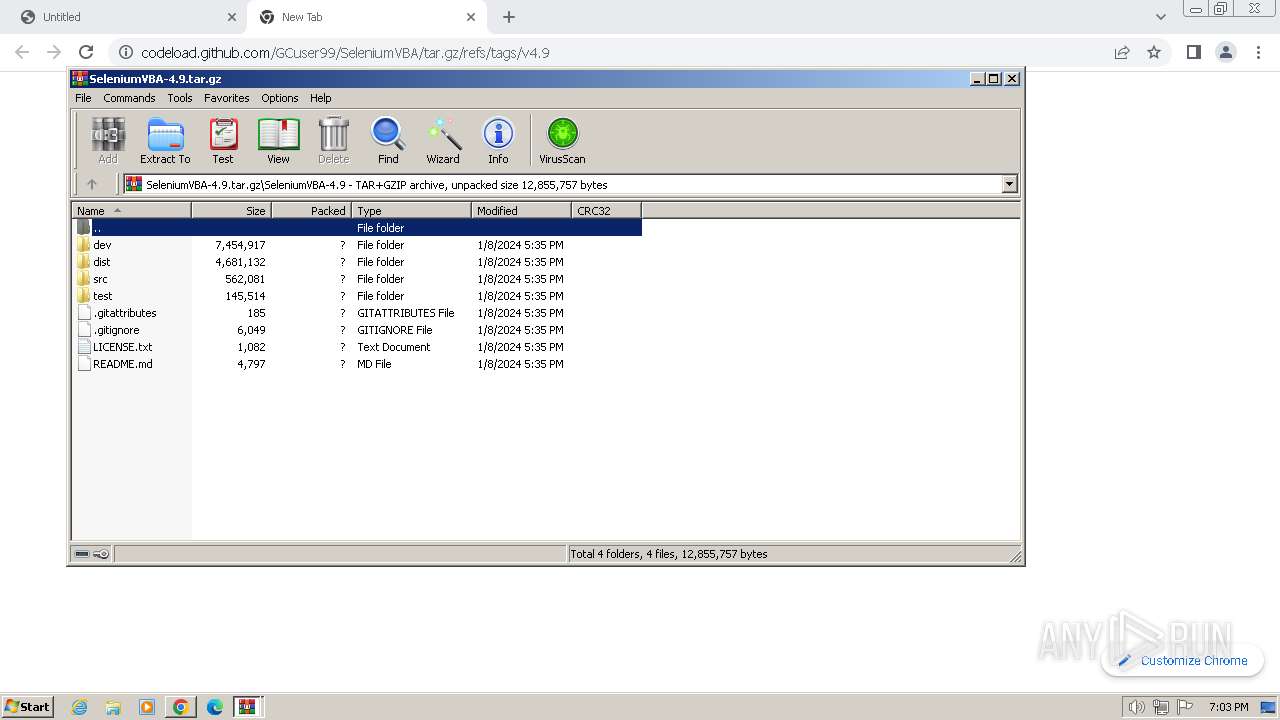Viewport: 1280px width, 720px height.
Task: Open the Options menu
Action: [x=280, y=98]
